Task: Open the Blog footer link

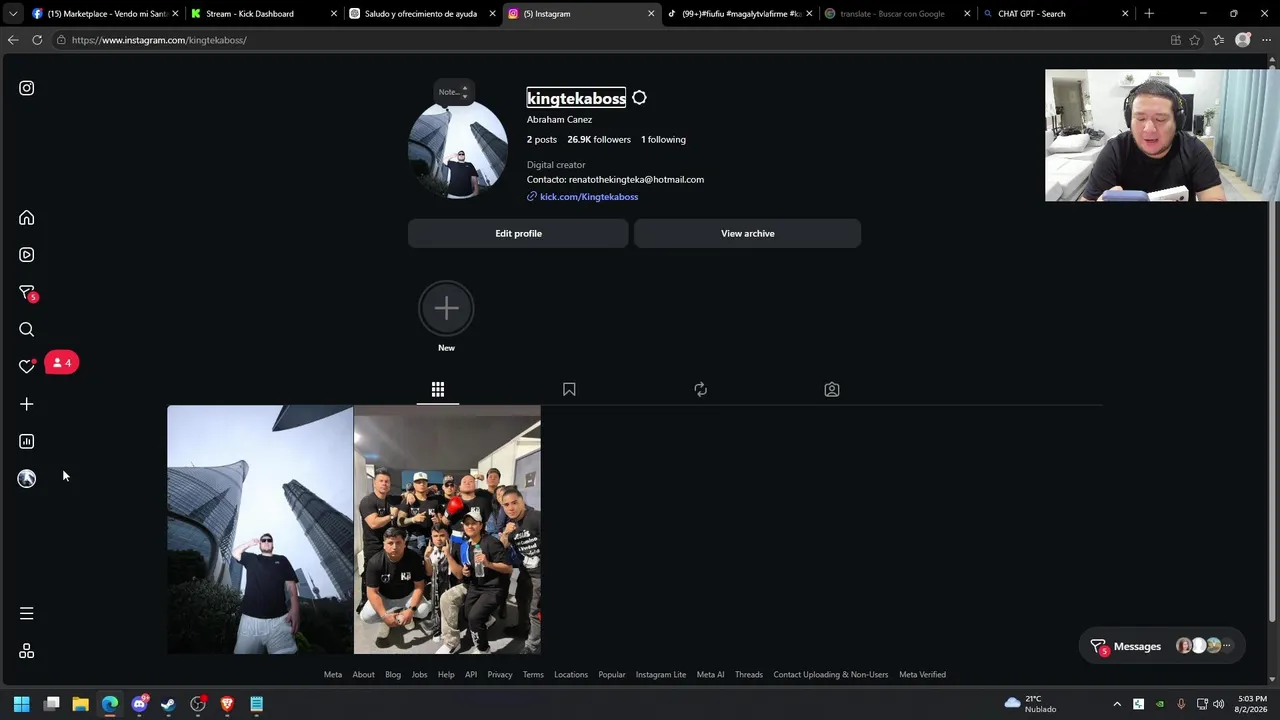Action: pyautogui.click(x=393, y=675)
